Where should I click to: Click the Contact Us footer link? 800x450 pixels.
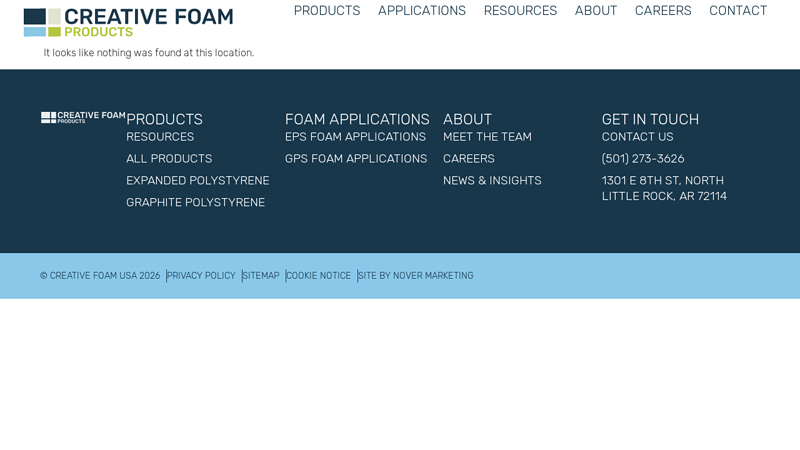[637, 137]
